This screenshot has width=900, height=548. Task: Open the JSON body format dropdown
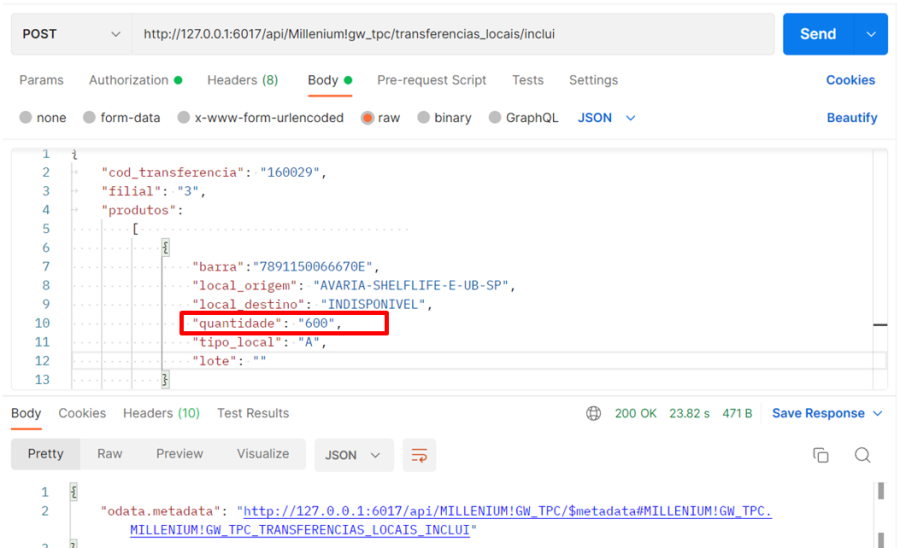607,118
